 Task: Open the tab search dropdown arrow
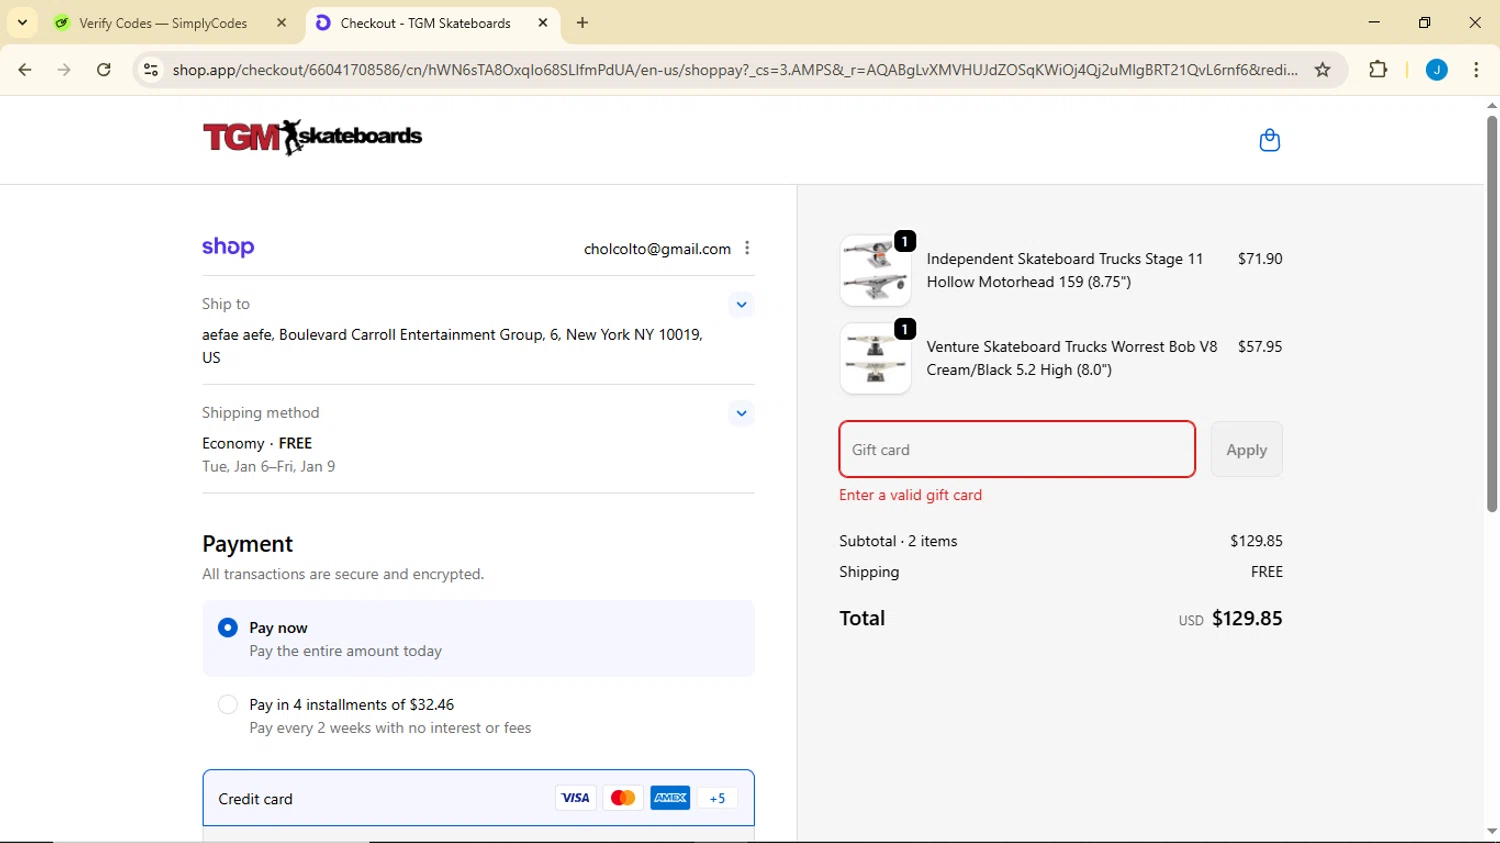click(x=22, y=22)
